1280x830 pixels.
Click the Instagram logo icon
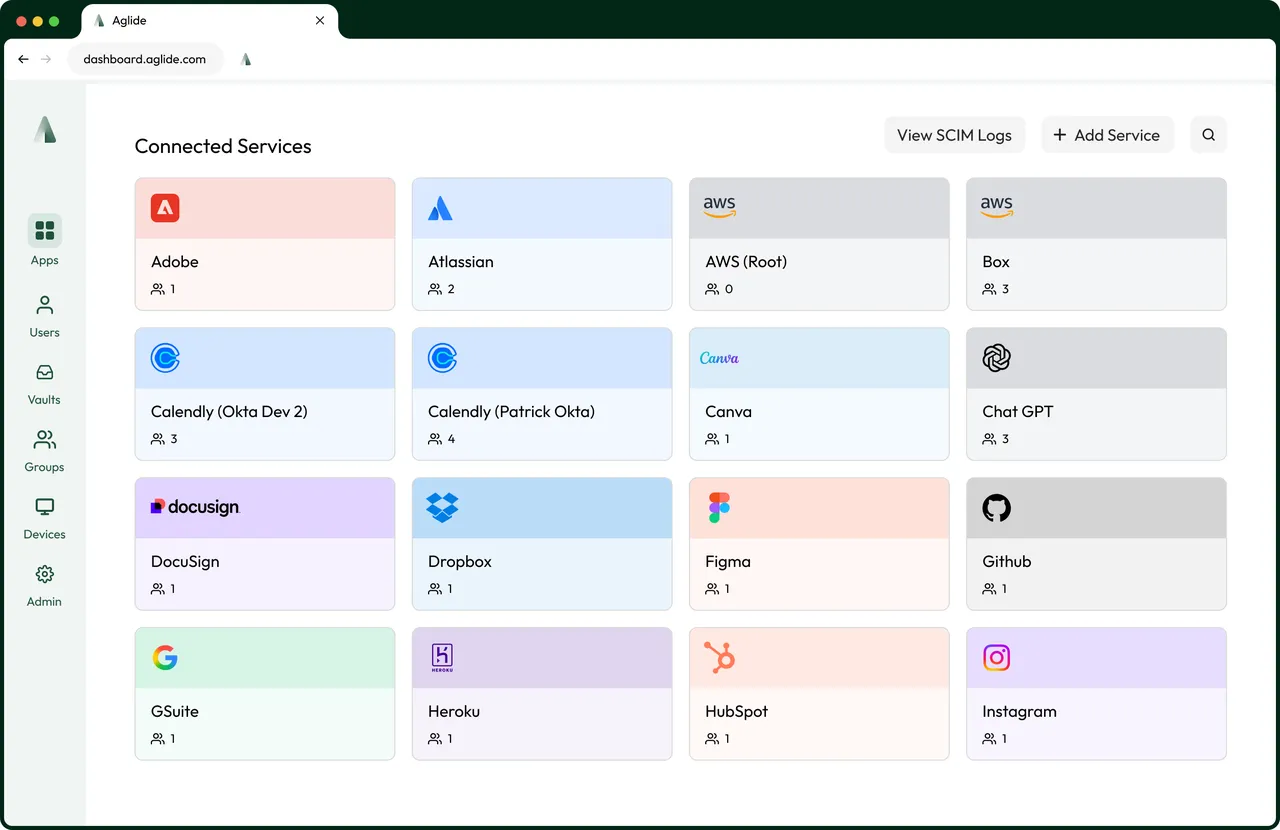coord(996,657)
